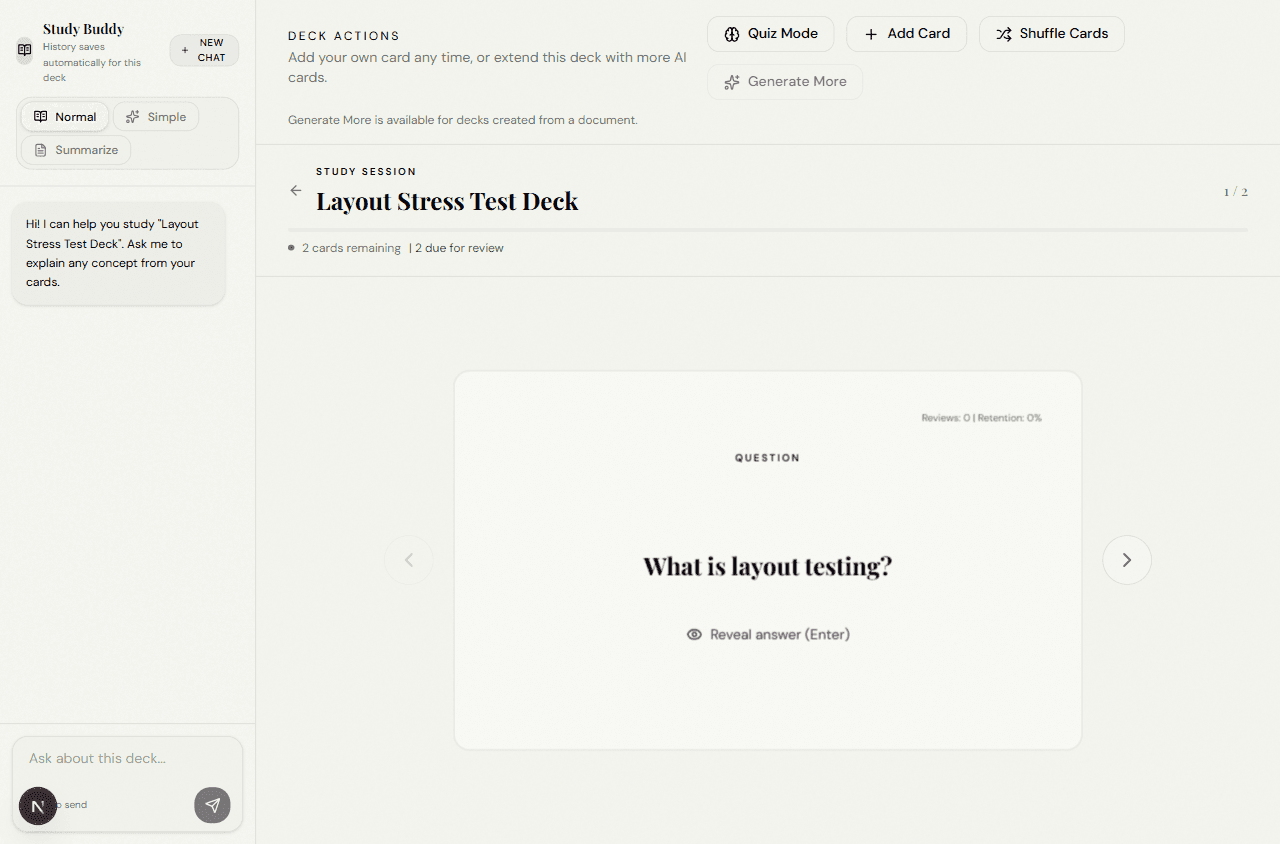Click the Study Buddy greeting chat message
Image resolution: width=1280 pixels, height=844 pixels.
click(118, 253)
